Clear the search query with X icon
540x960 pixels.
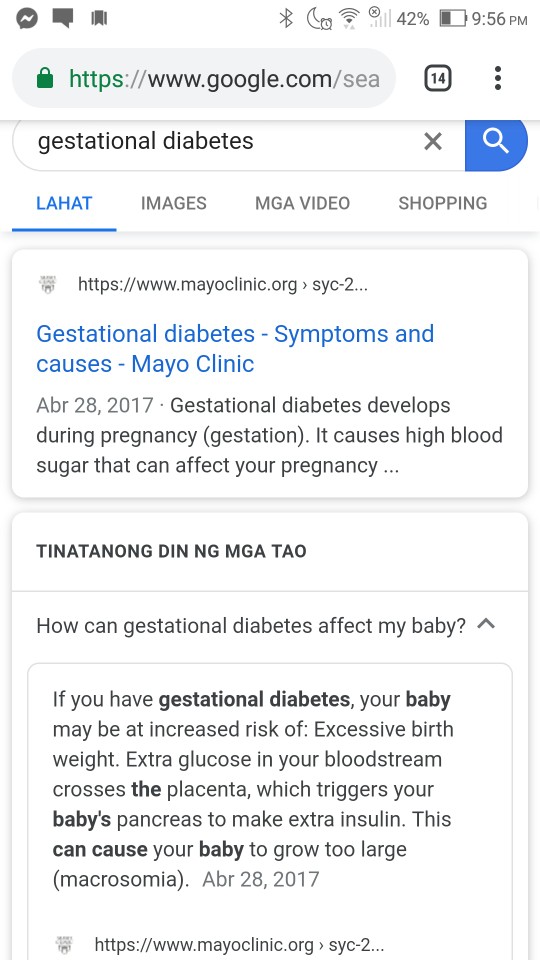point(433,142)
